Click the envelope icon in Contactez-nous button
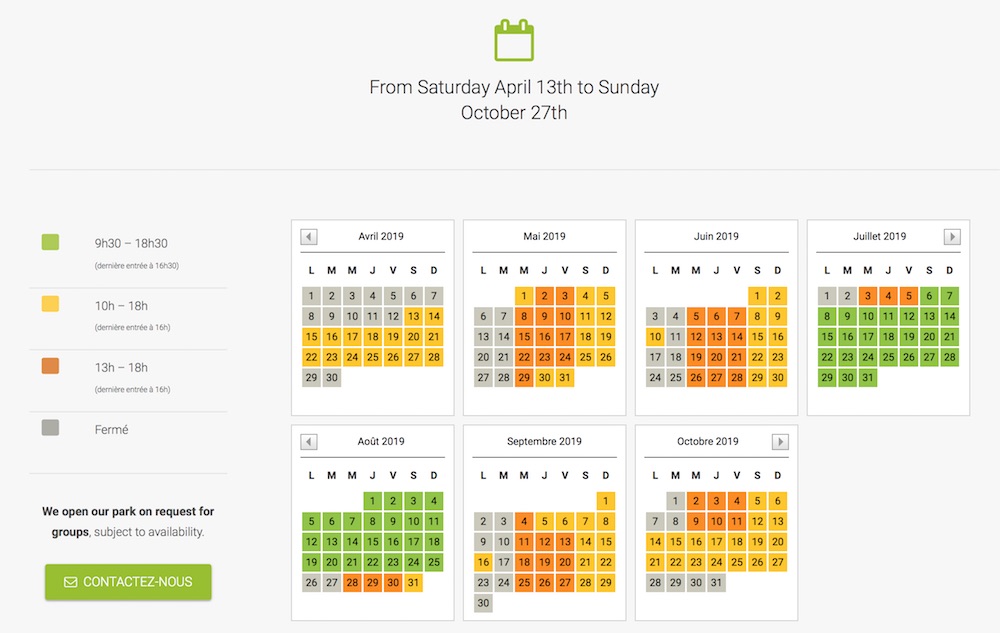1000x633 pixels. pyautogui.click(x=70, y=582)
